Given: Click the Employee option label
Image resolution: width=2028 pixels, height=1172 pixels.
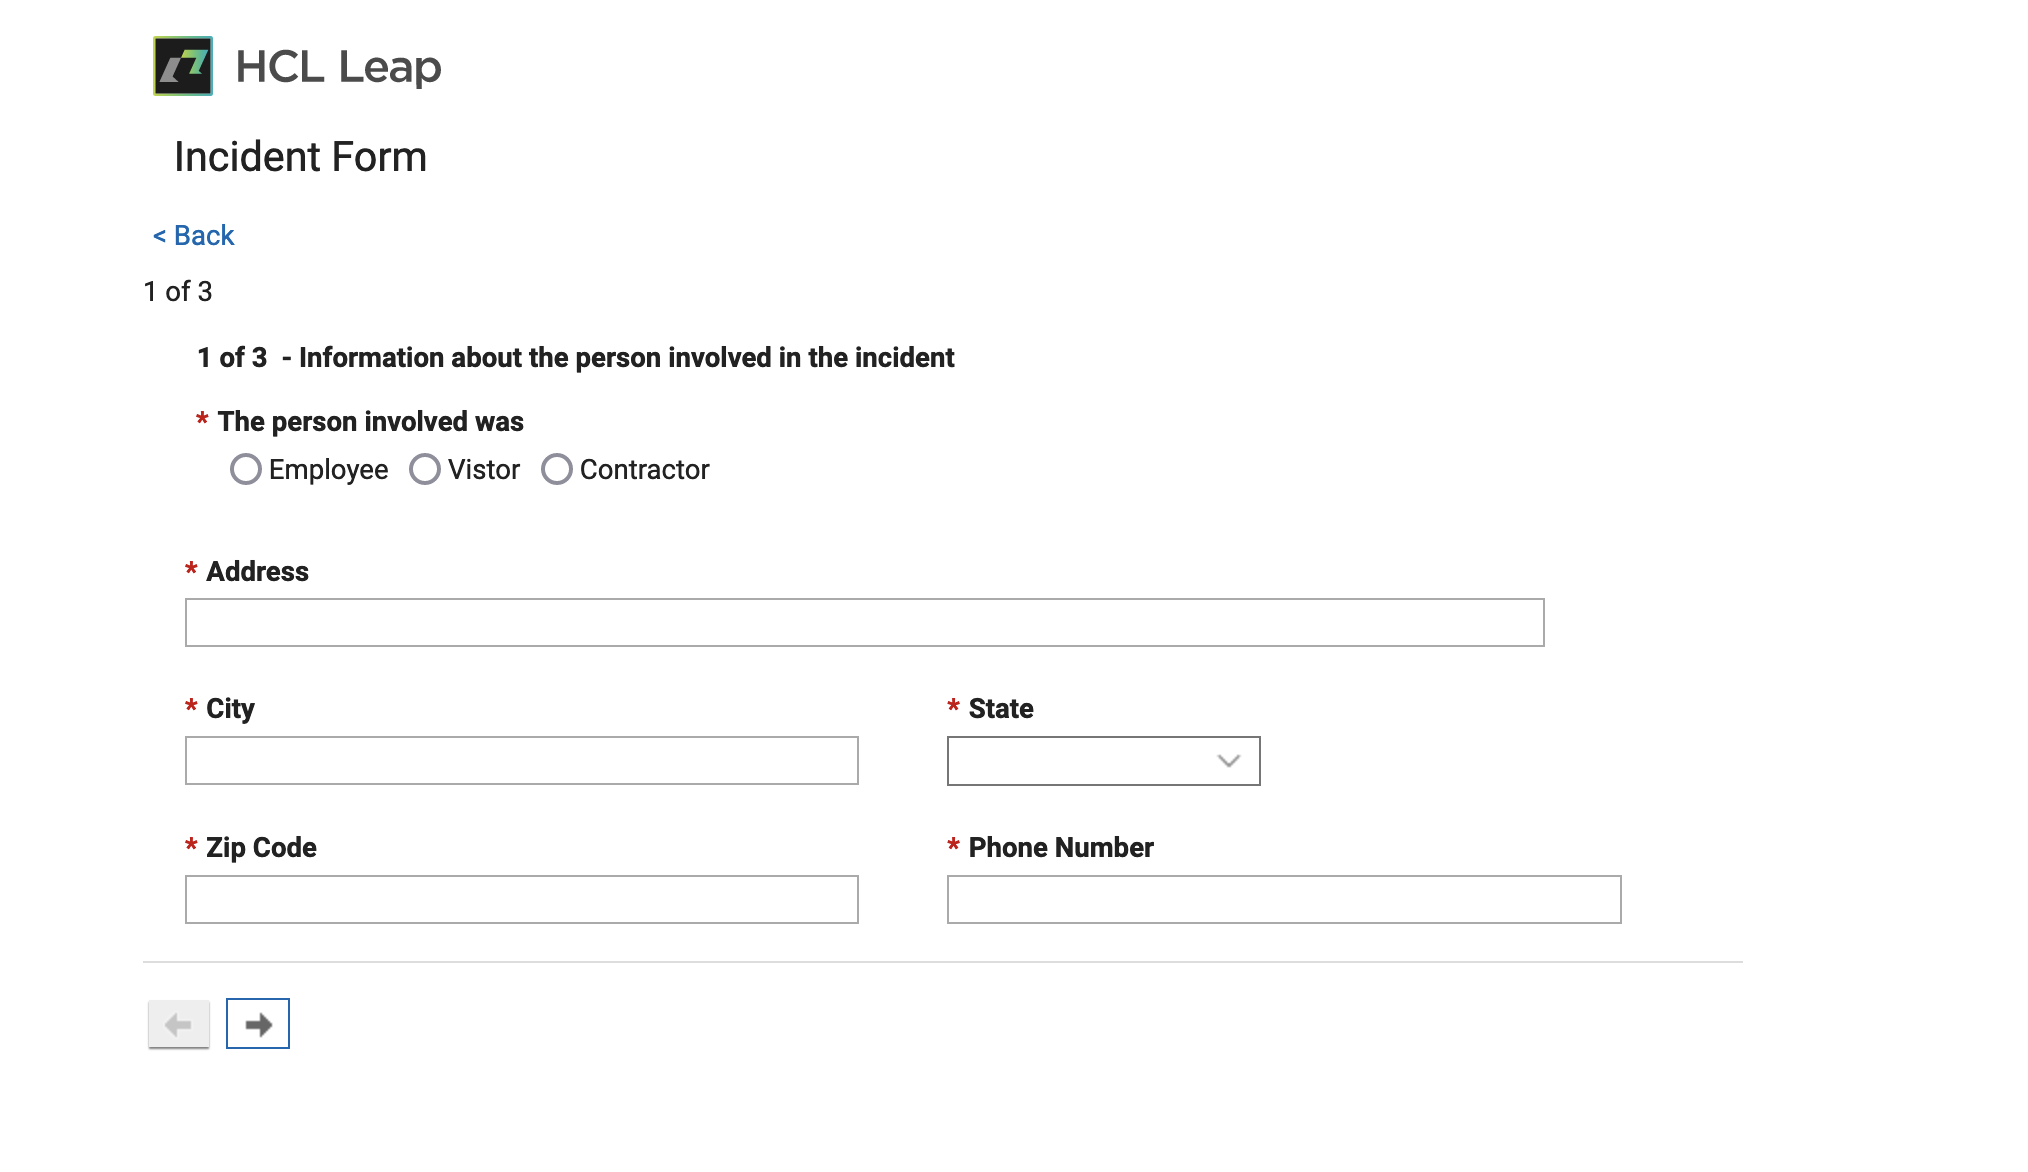Looking at the screenshot, I should pyautogui.click(x=328, y=470).
